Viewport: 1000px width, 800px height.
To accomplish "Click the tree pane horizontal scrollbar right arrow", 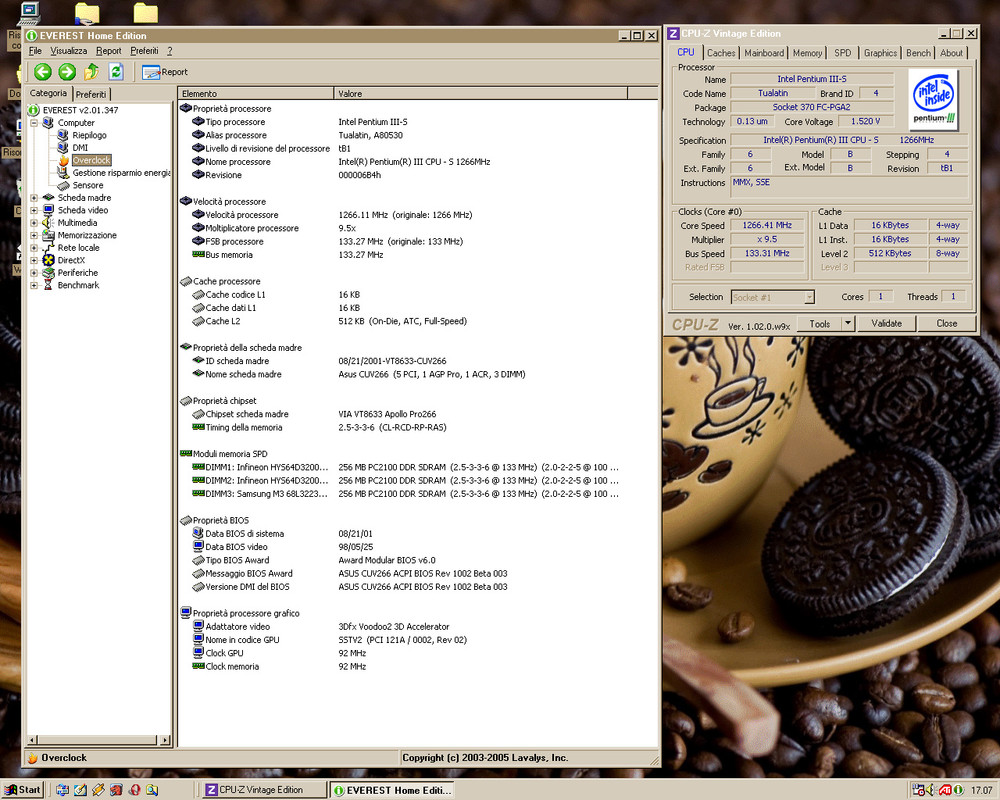I will (165, 740).
